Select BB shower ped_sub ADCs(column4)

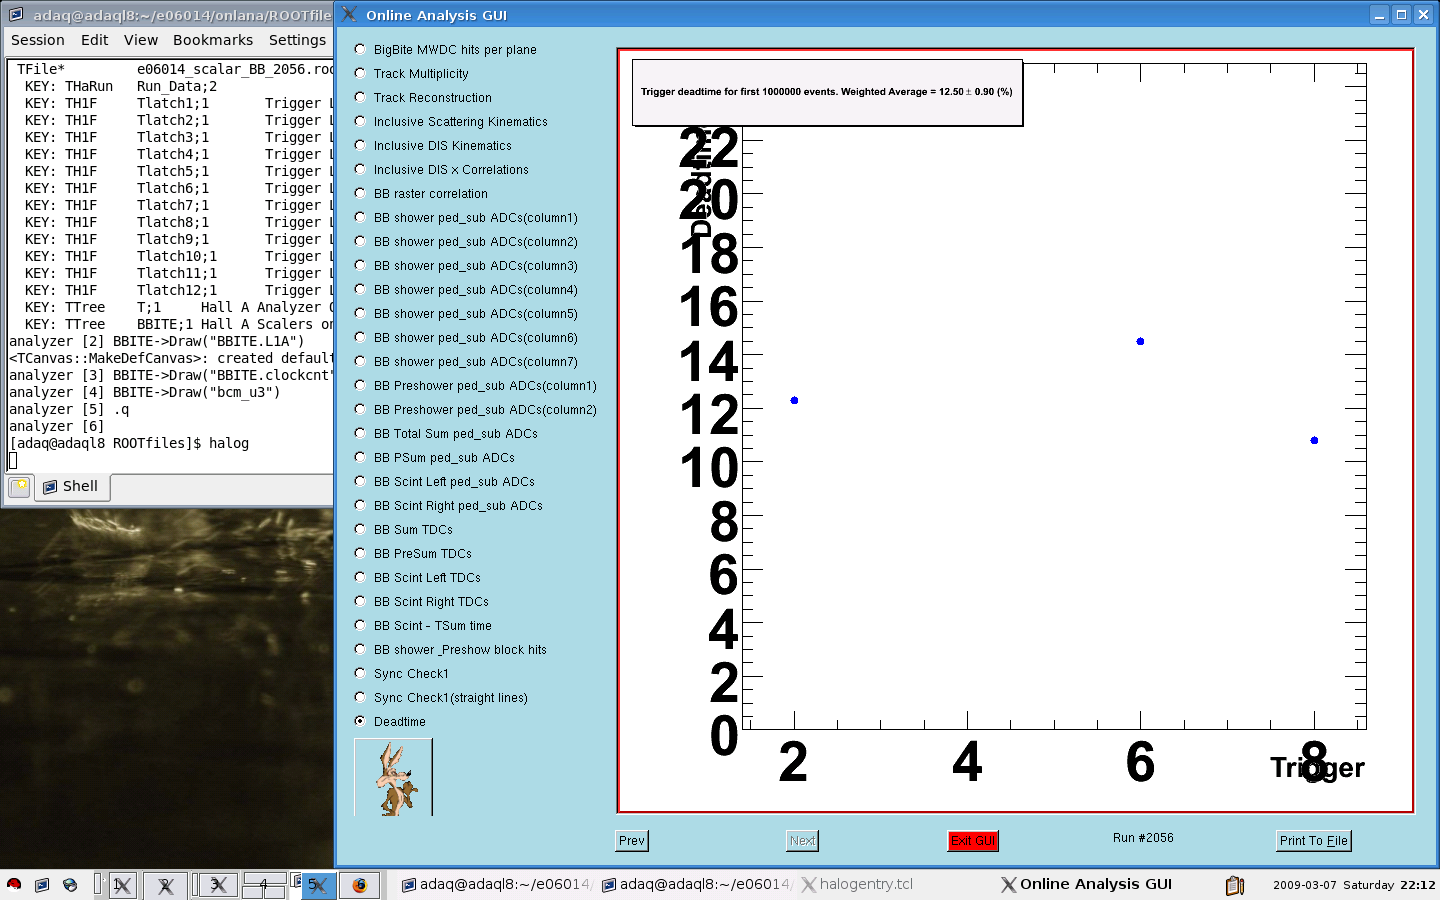pyautogui.click(x=466, y=289)
